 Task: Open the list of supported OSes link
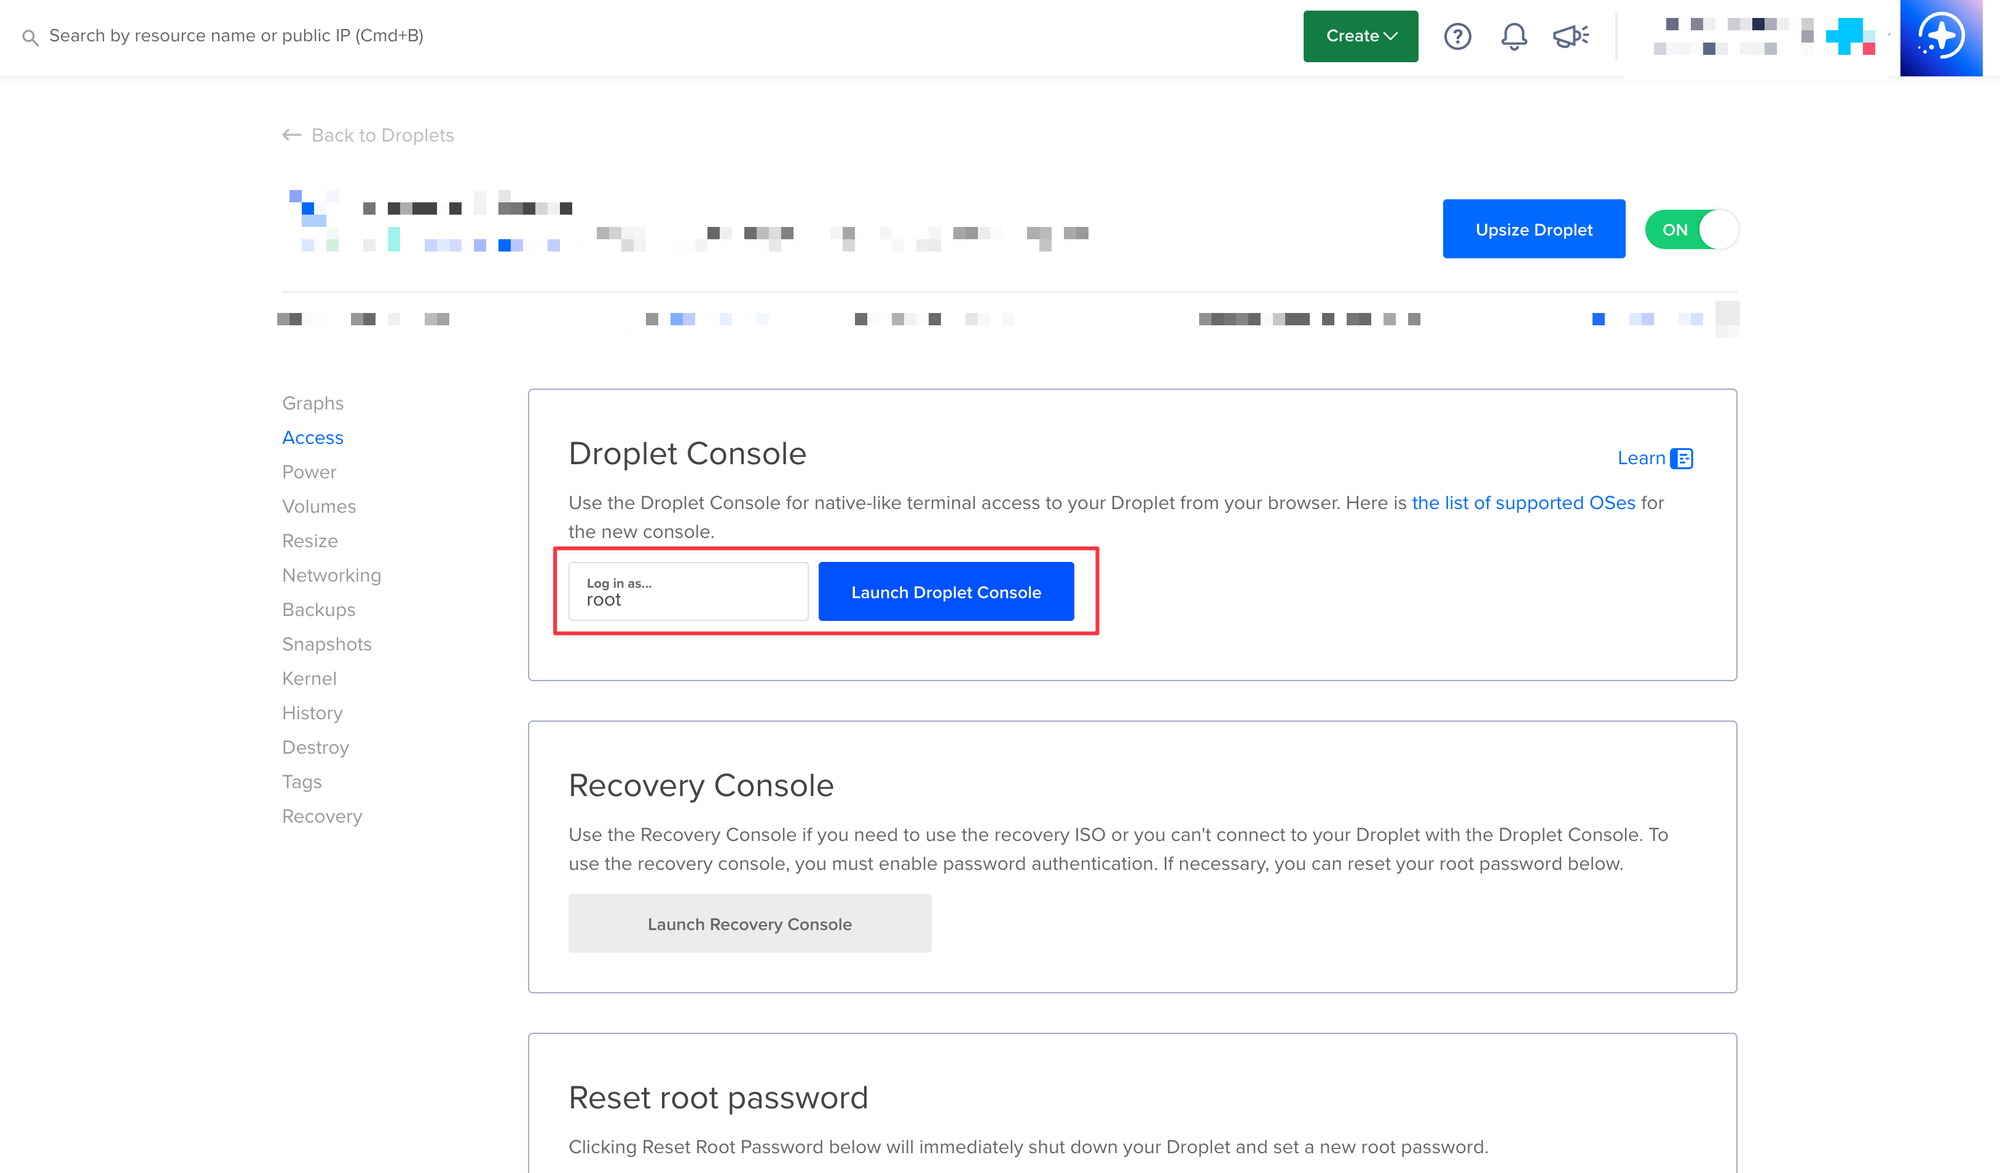(1523, 503)
